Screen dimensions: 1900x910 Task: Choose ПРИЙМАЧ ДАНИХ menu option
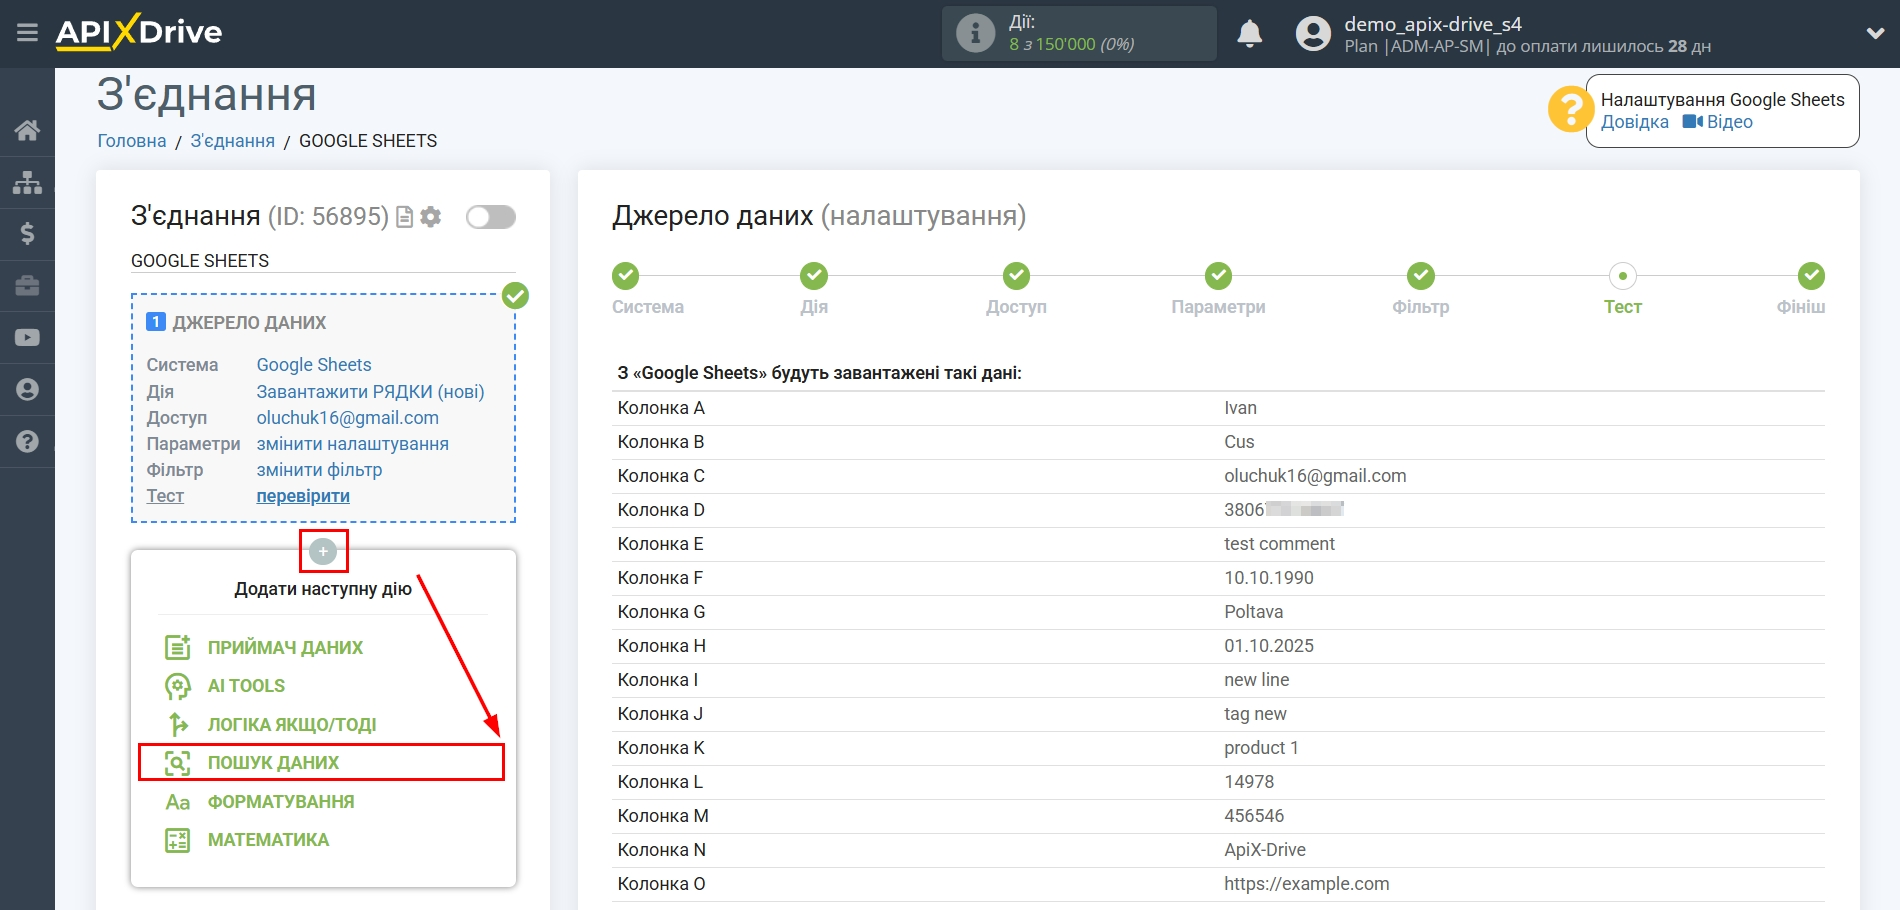[x=285, y=648]
